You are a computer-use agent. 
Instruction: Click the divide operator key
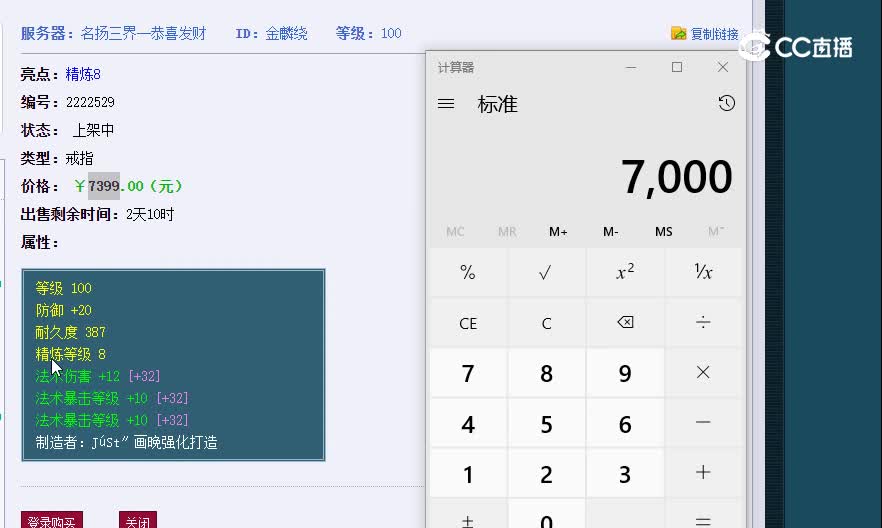pyautogui.click(x=703, y=323)
